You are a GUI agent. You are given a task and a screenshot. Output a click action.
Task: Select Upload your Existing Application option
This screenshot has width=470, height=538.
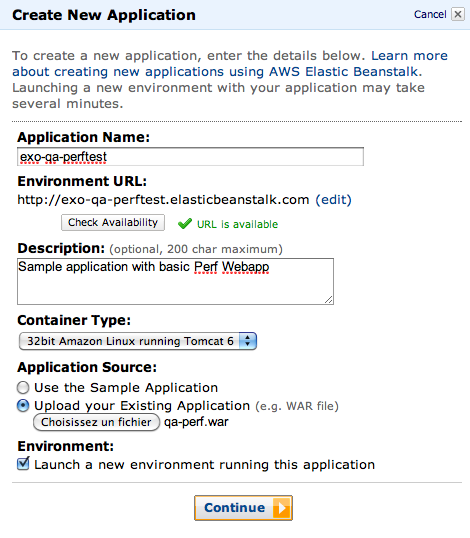(23, 406)
